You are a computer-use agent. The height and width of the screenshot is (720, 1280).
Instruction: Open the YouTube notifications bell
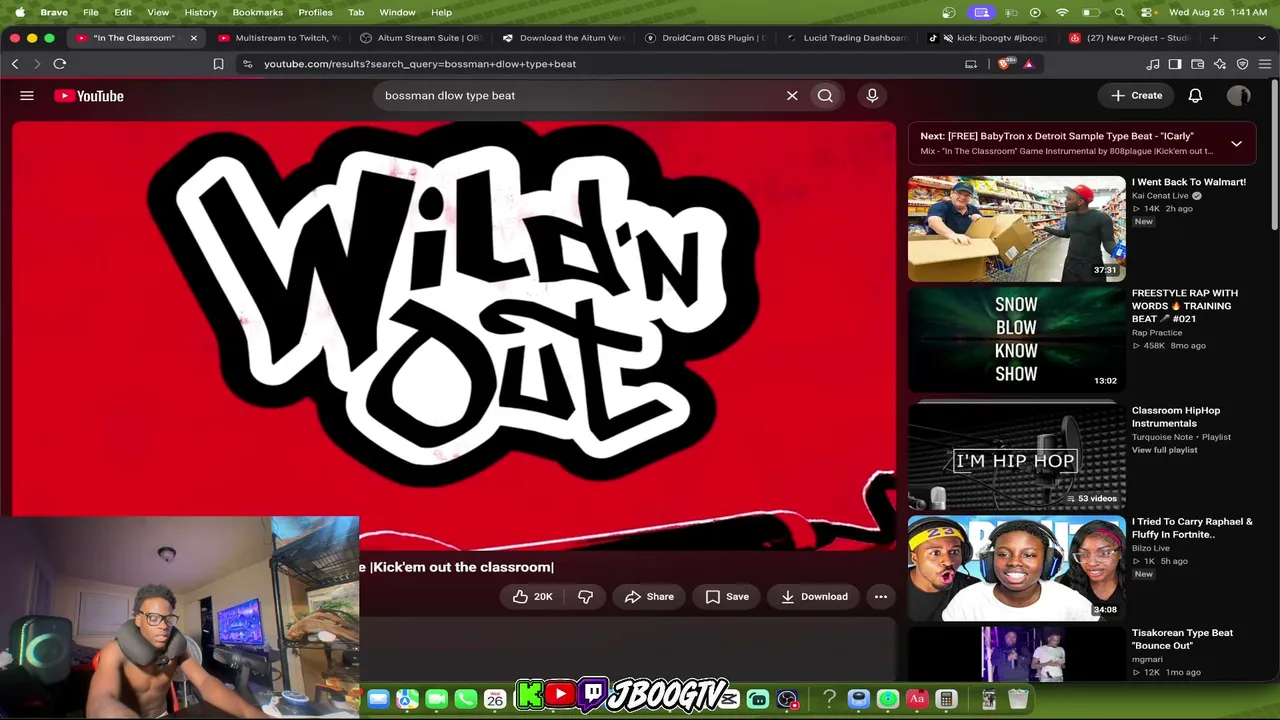[x=1195, y=96]
